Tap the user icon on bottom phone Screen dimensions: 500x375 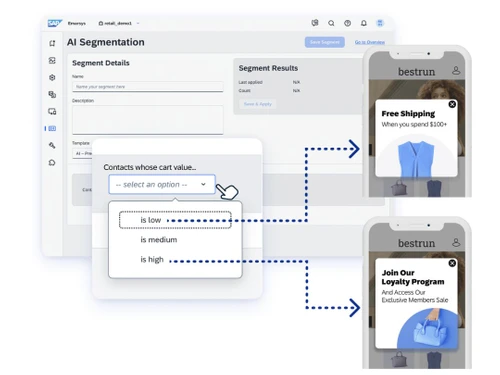click(x=456, y=242)
